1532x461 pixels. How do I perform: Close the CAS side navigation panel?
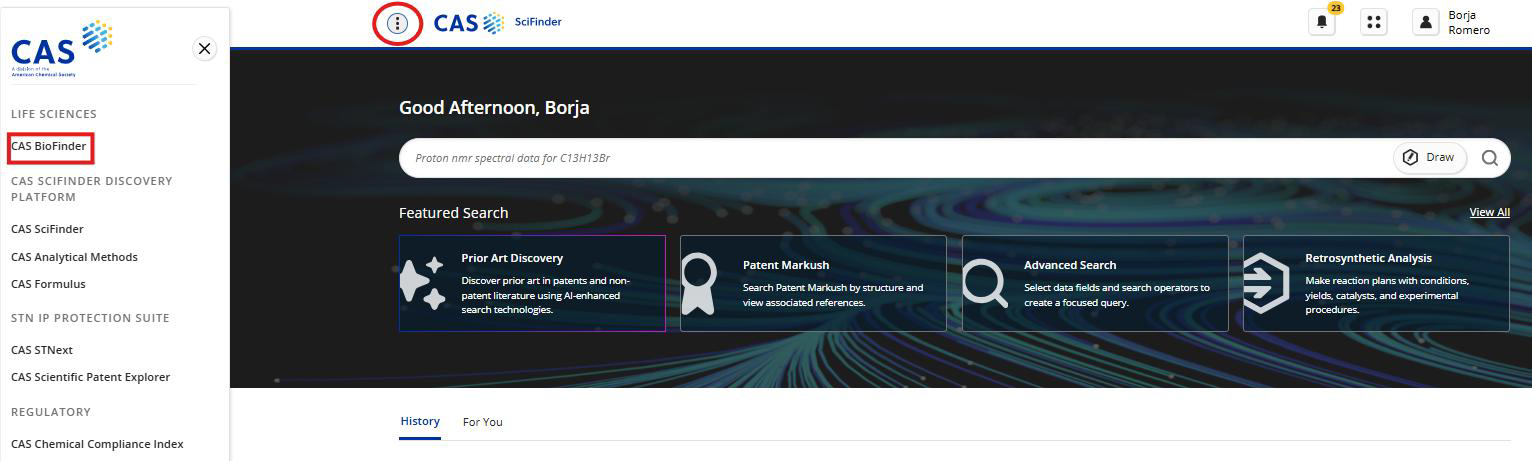pyautogui.click(x=204, y=49)
